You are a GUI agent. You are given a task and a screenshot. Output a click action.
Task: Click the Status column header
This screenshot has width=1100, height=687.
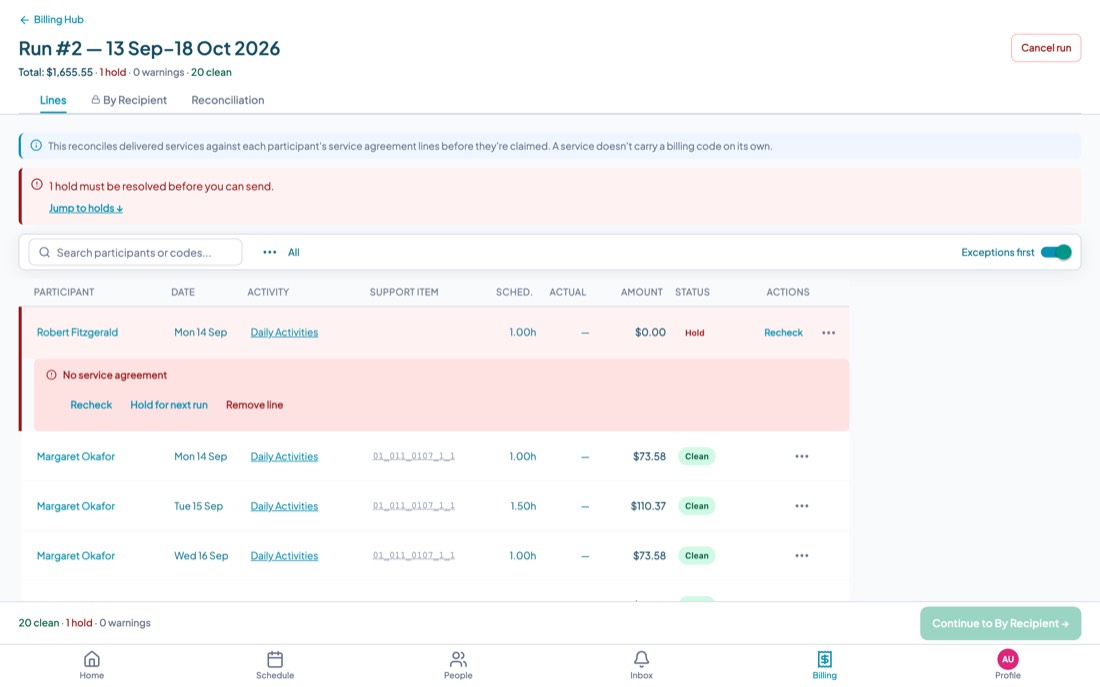pos(692,292)
